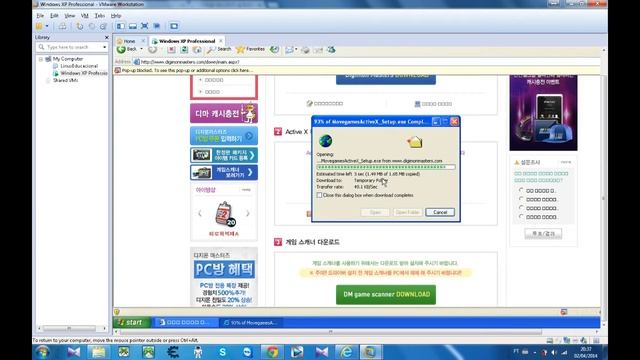The height and width of the screenshot is (360, 640).
Task: Open the IE Back history dropdown arrow
Action: [141, 49]
